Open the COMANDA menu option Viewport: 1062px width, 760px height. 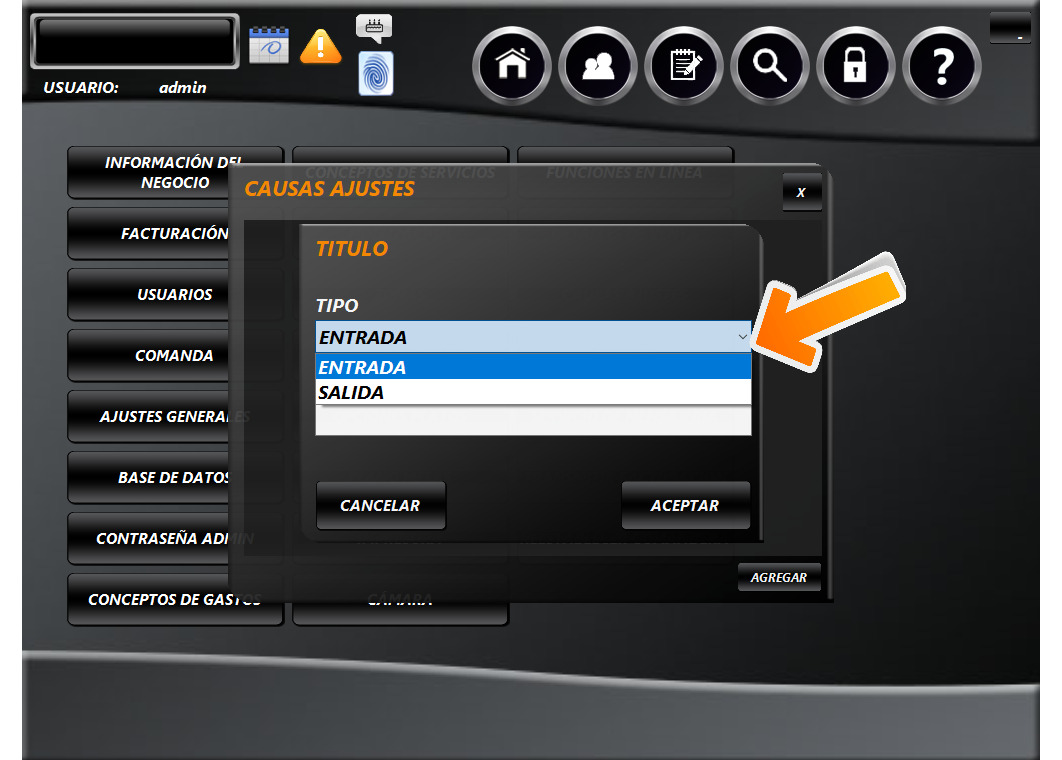pos(174,356)
